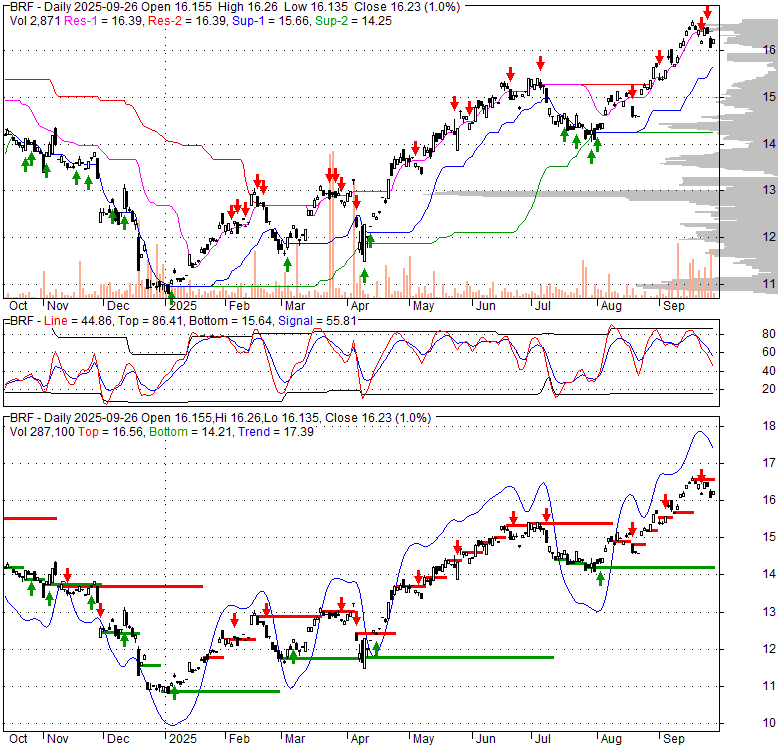Select the 'Top = 16.56' label in bottom chart

(x=110, y=432)
